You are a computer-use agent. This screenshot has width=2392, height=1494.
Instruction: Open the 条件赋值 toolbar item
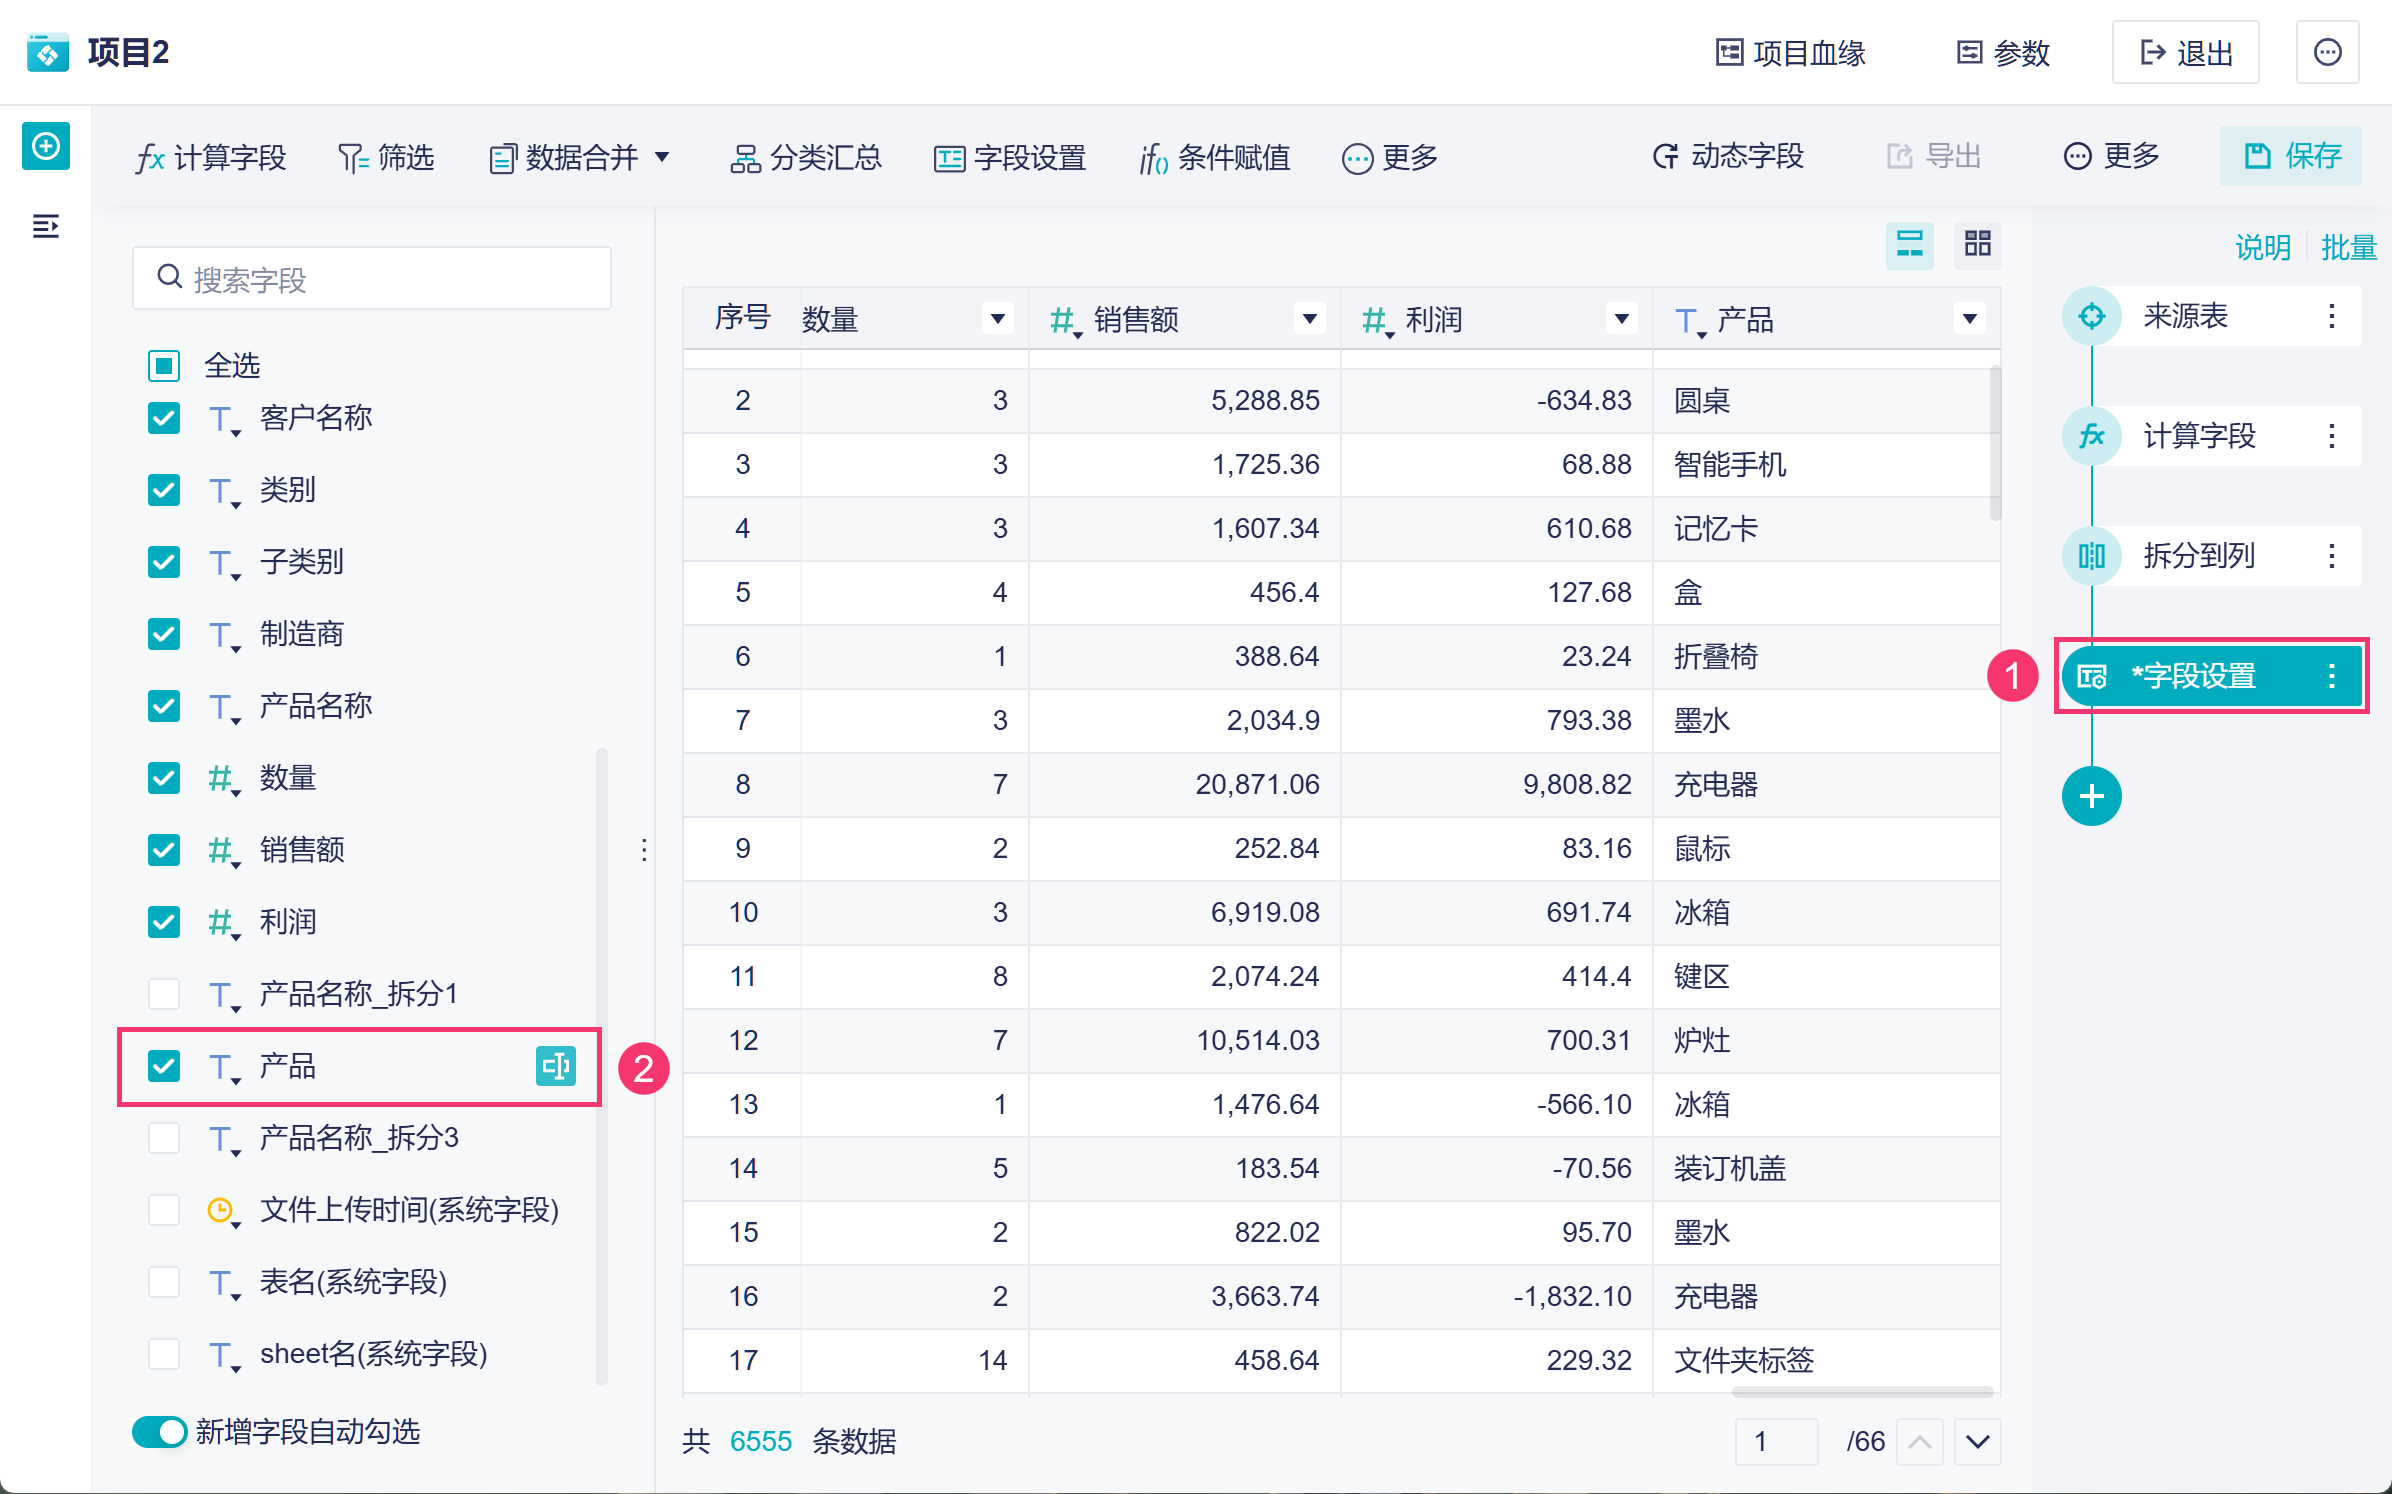[x=1215, y=157]
